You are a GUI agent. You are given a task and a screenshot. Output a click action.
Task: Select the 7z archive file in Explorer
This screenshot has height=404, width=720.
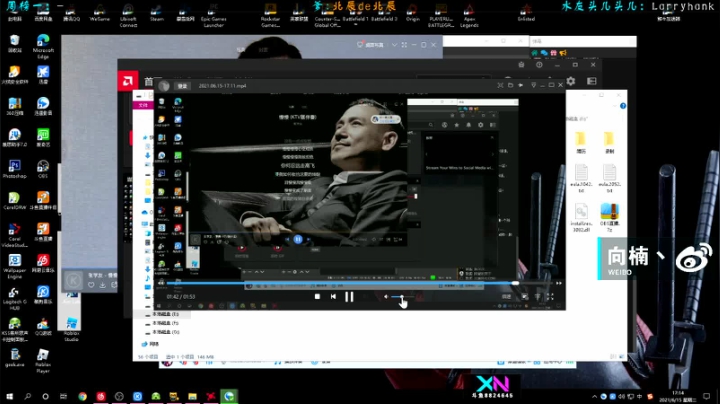point(609,218)
